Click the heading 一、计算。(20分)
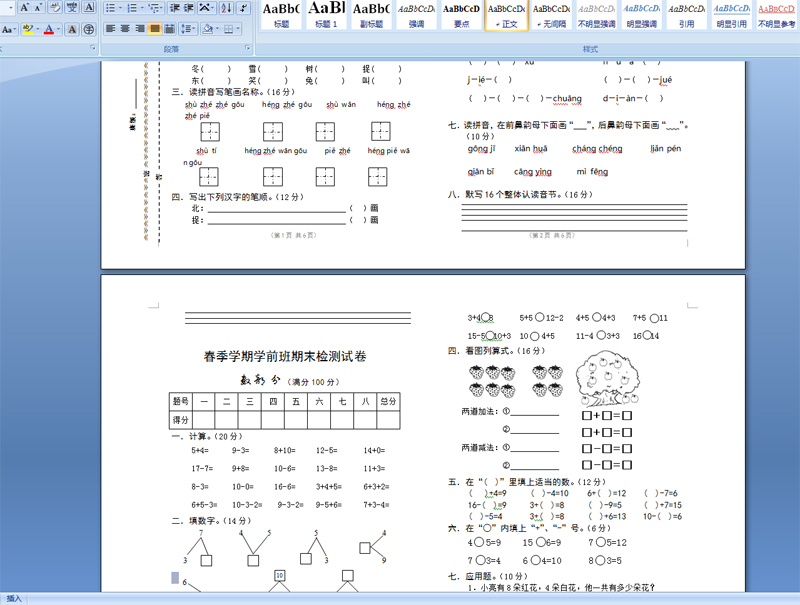 pos(207,436)
